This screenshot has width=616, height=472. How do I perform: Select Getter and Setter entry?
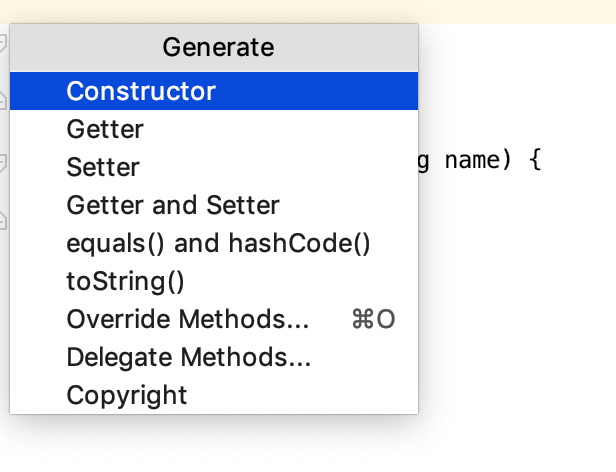pyautogui.click(x=173, y=205)
